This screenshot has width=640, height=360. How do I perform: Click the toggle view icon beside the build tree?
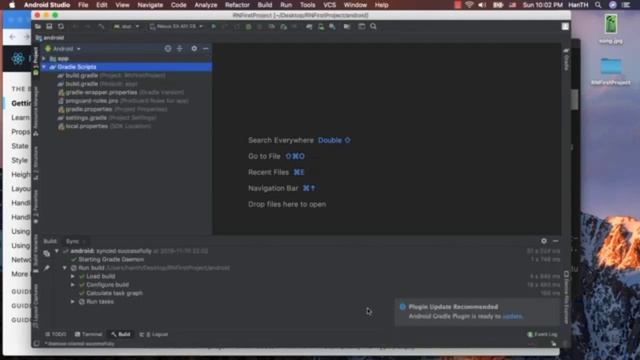(47, 253)
